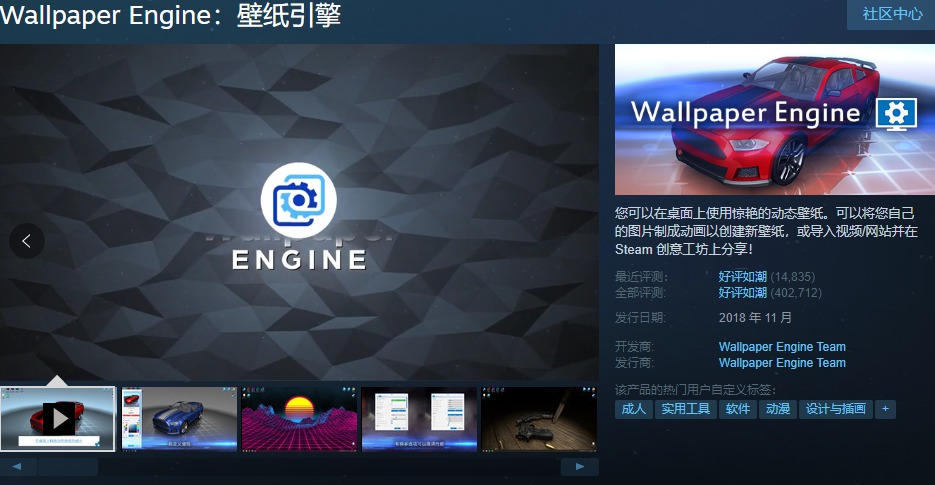Open the 设计与插画 tag

coord(835,409)
